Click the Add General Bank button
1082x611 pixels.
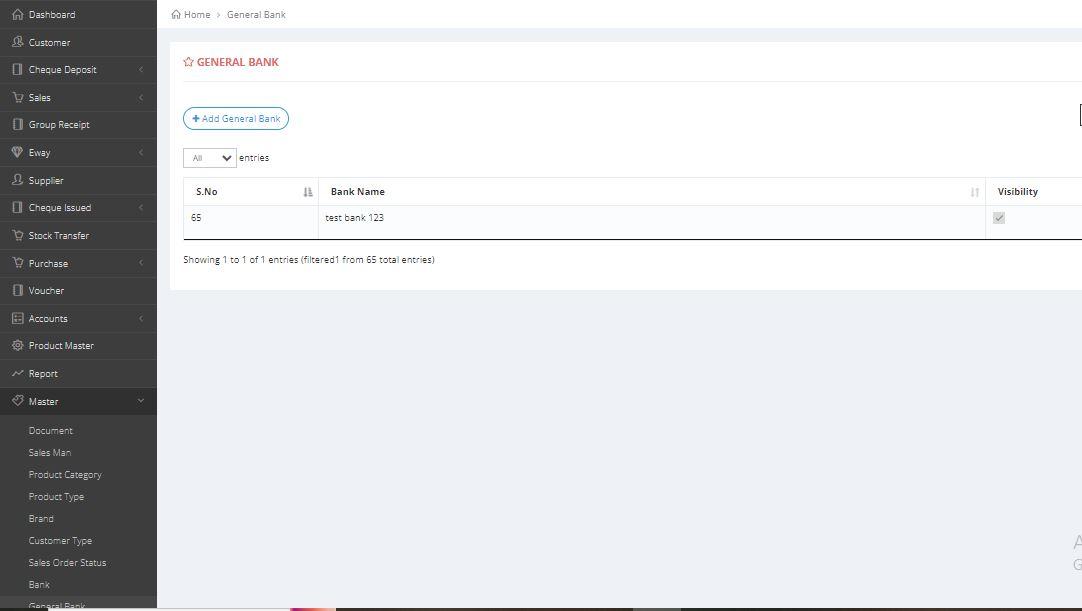(236, 119)
